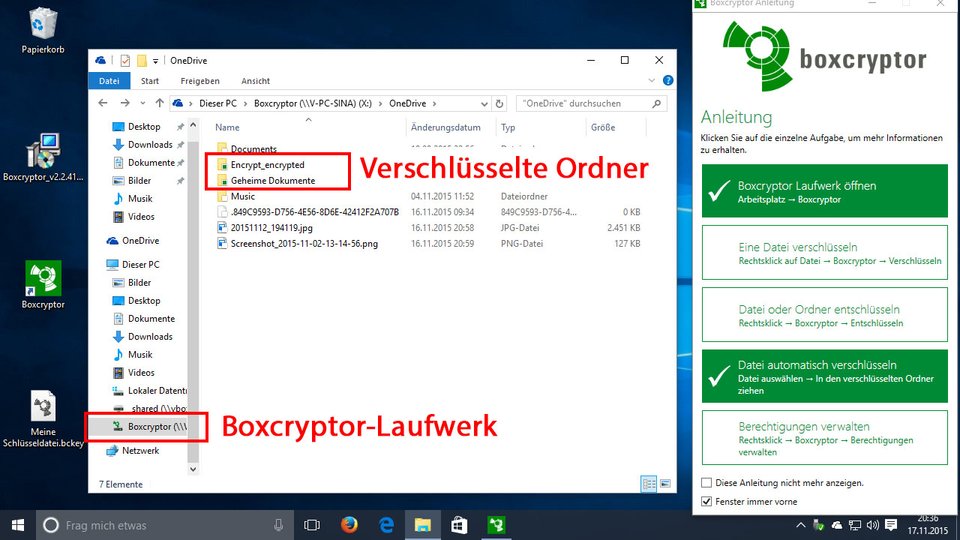This screenshot has height=540, width=960.
Task: Check 'Diese Anleitung nicht mehr anzeigen'
Action: 707,482
